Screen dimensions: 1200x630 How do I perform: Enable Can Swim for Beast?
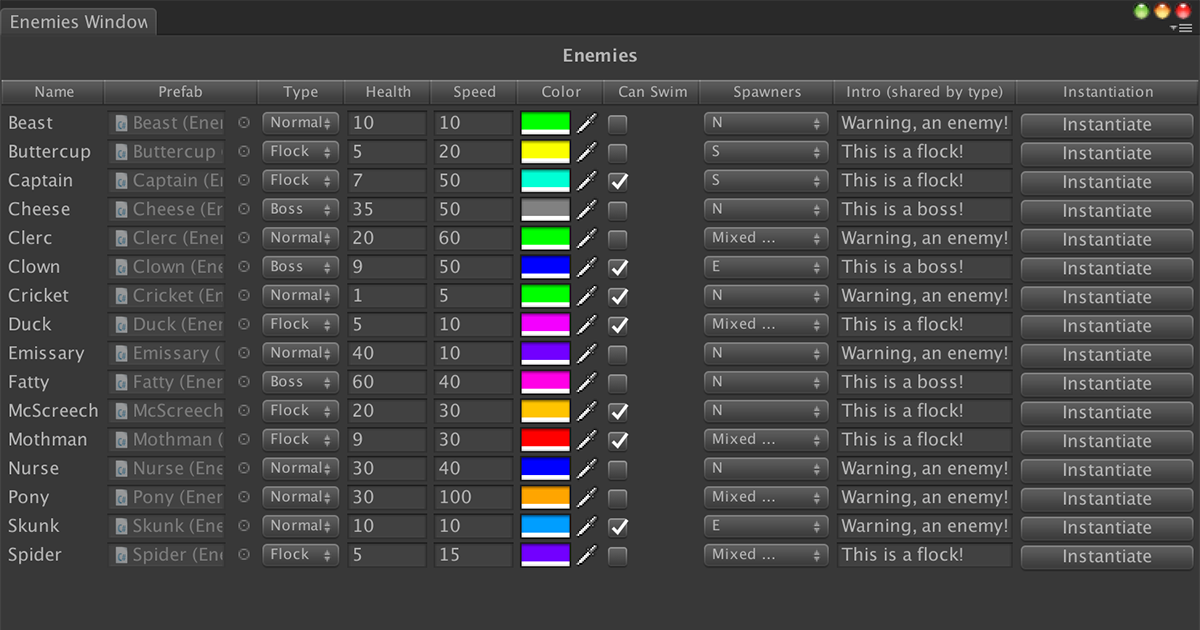click(x=617, y=123)
